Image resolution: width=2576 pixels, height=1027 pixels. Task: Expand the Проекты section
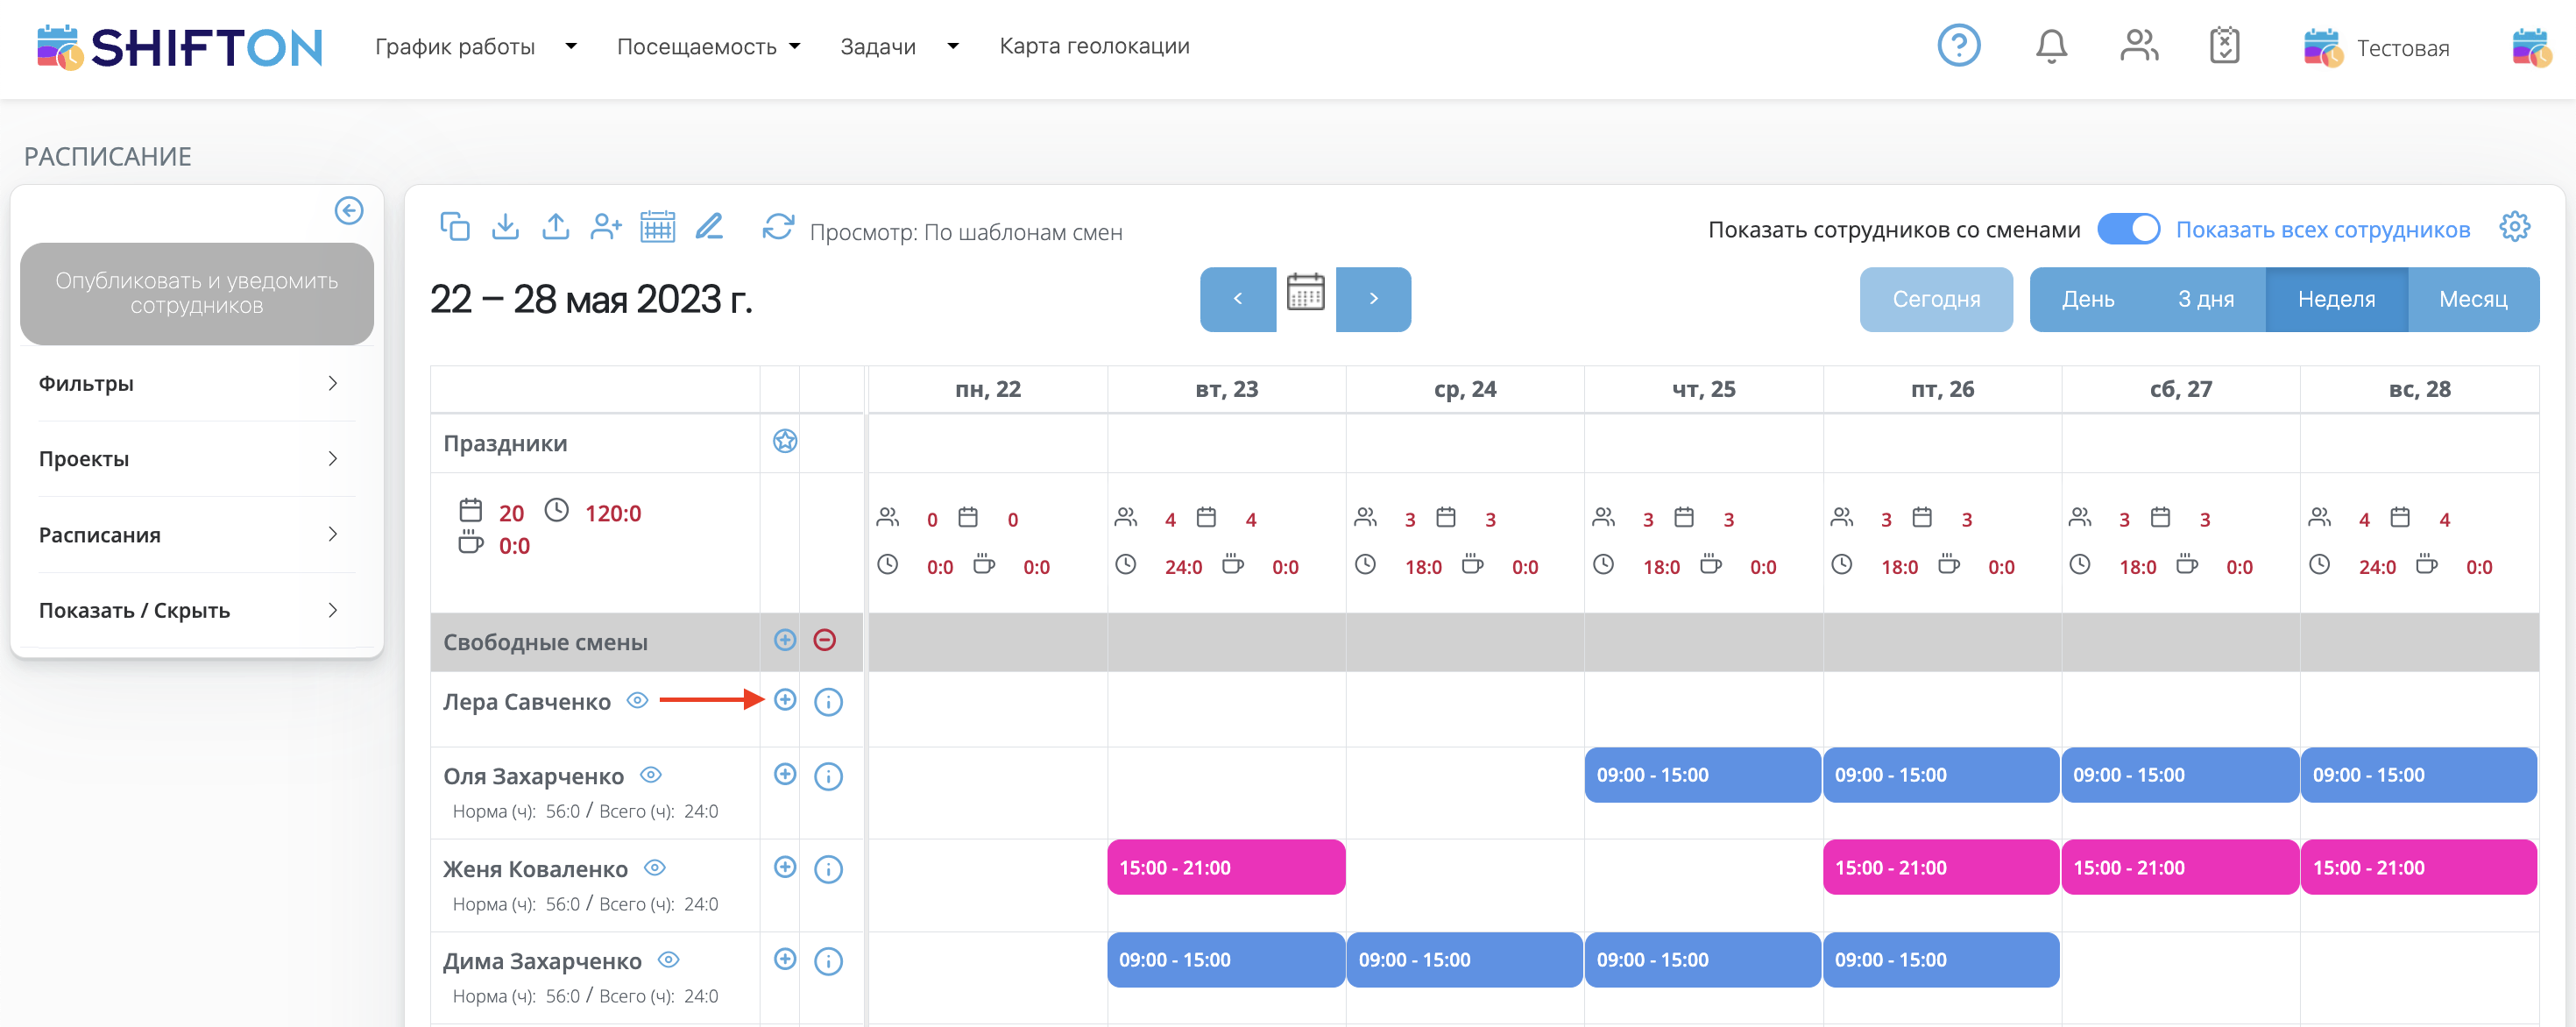click(196, 459)
